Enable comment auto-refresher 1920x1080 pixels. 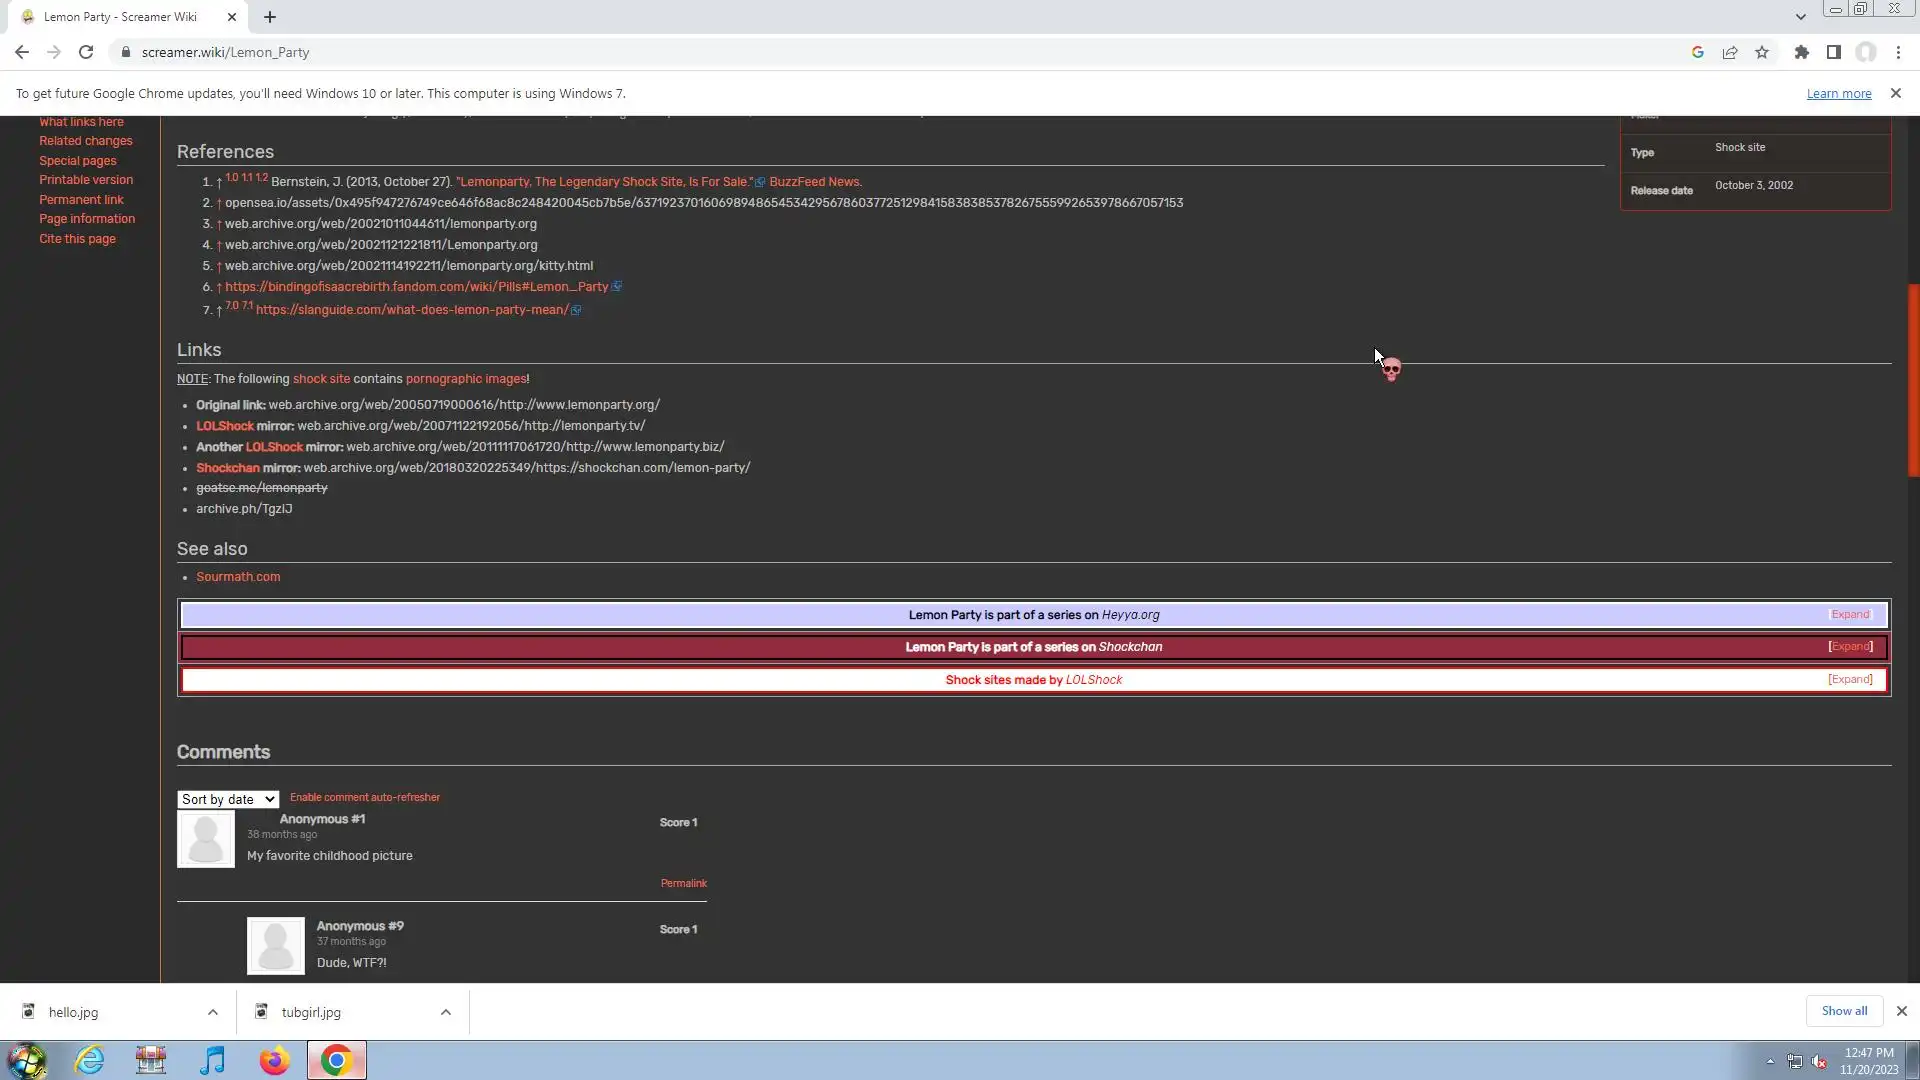[365, 797]
